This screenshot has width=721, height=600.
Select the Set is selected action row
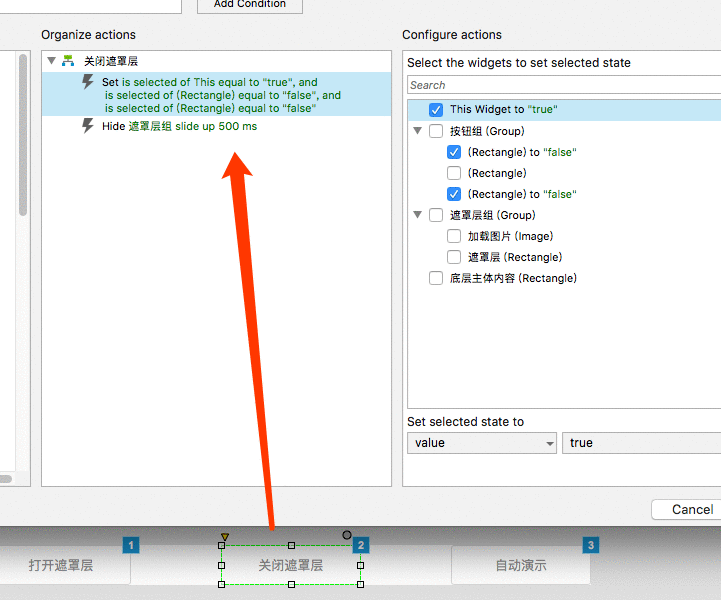point(217,95)
